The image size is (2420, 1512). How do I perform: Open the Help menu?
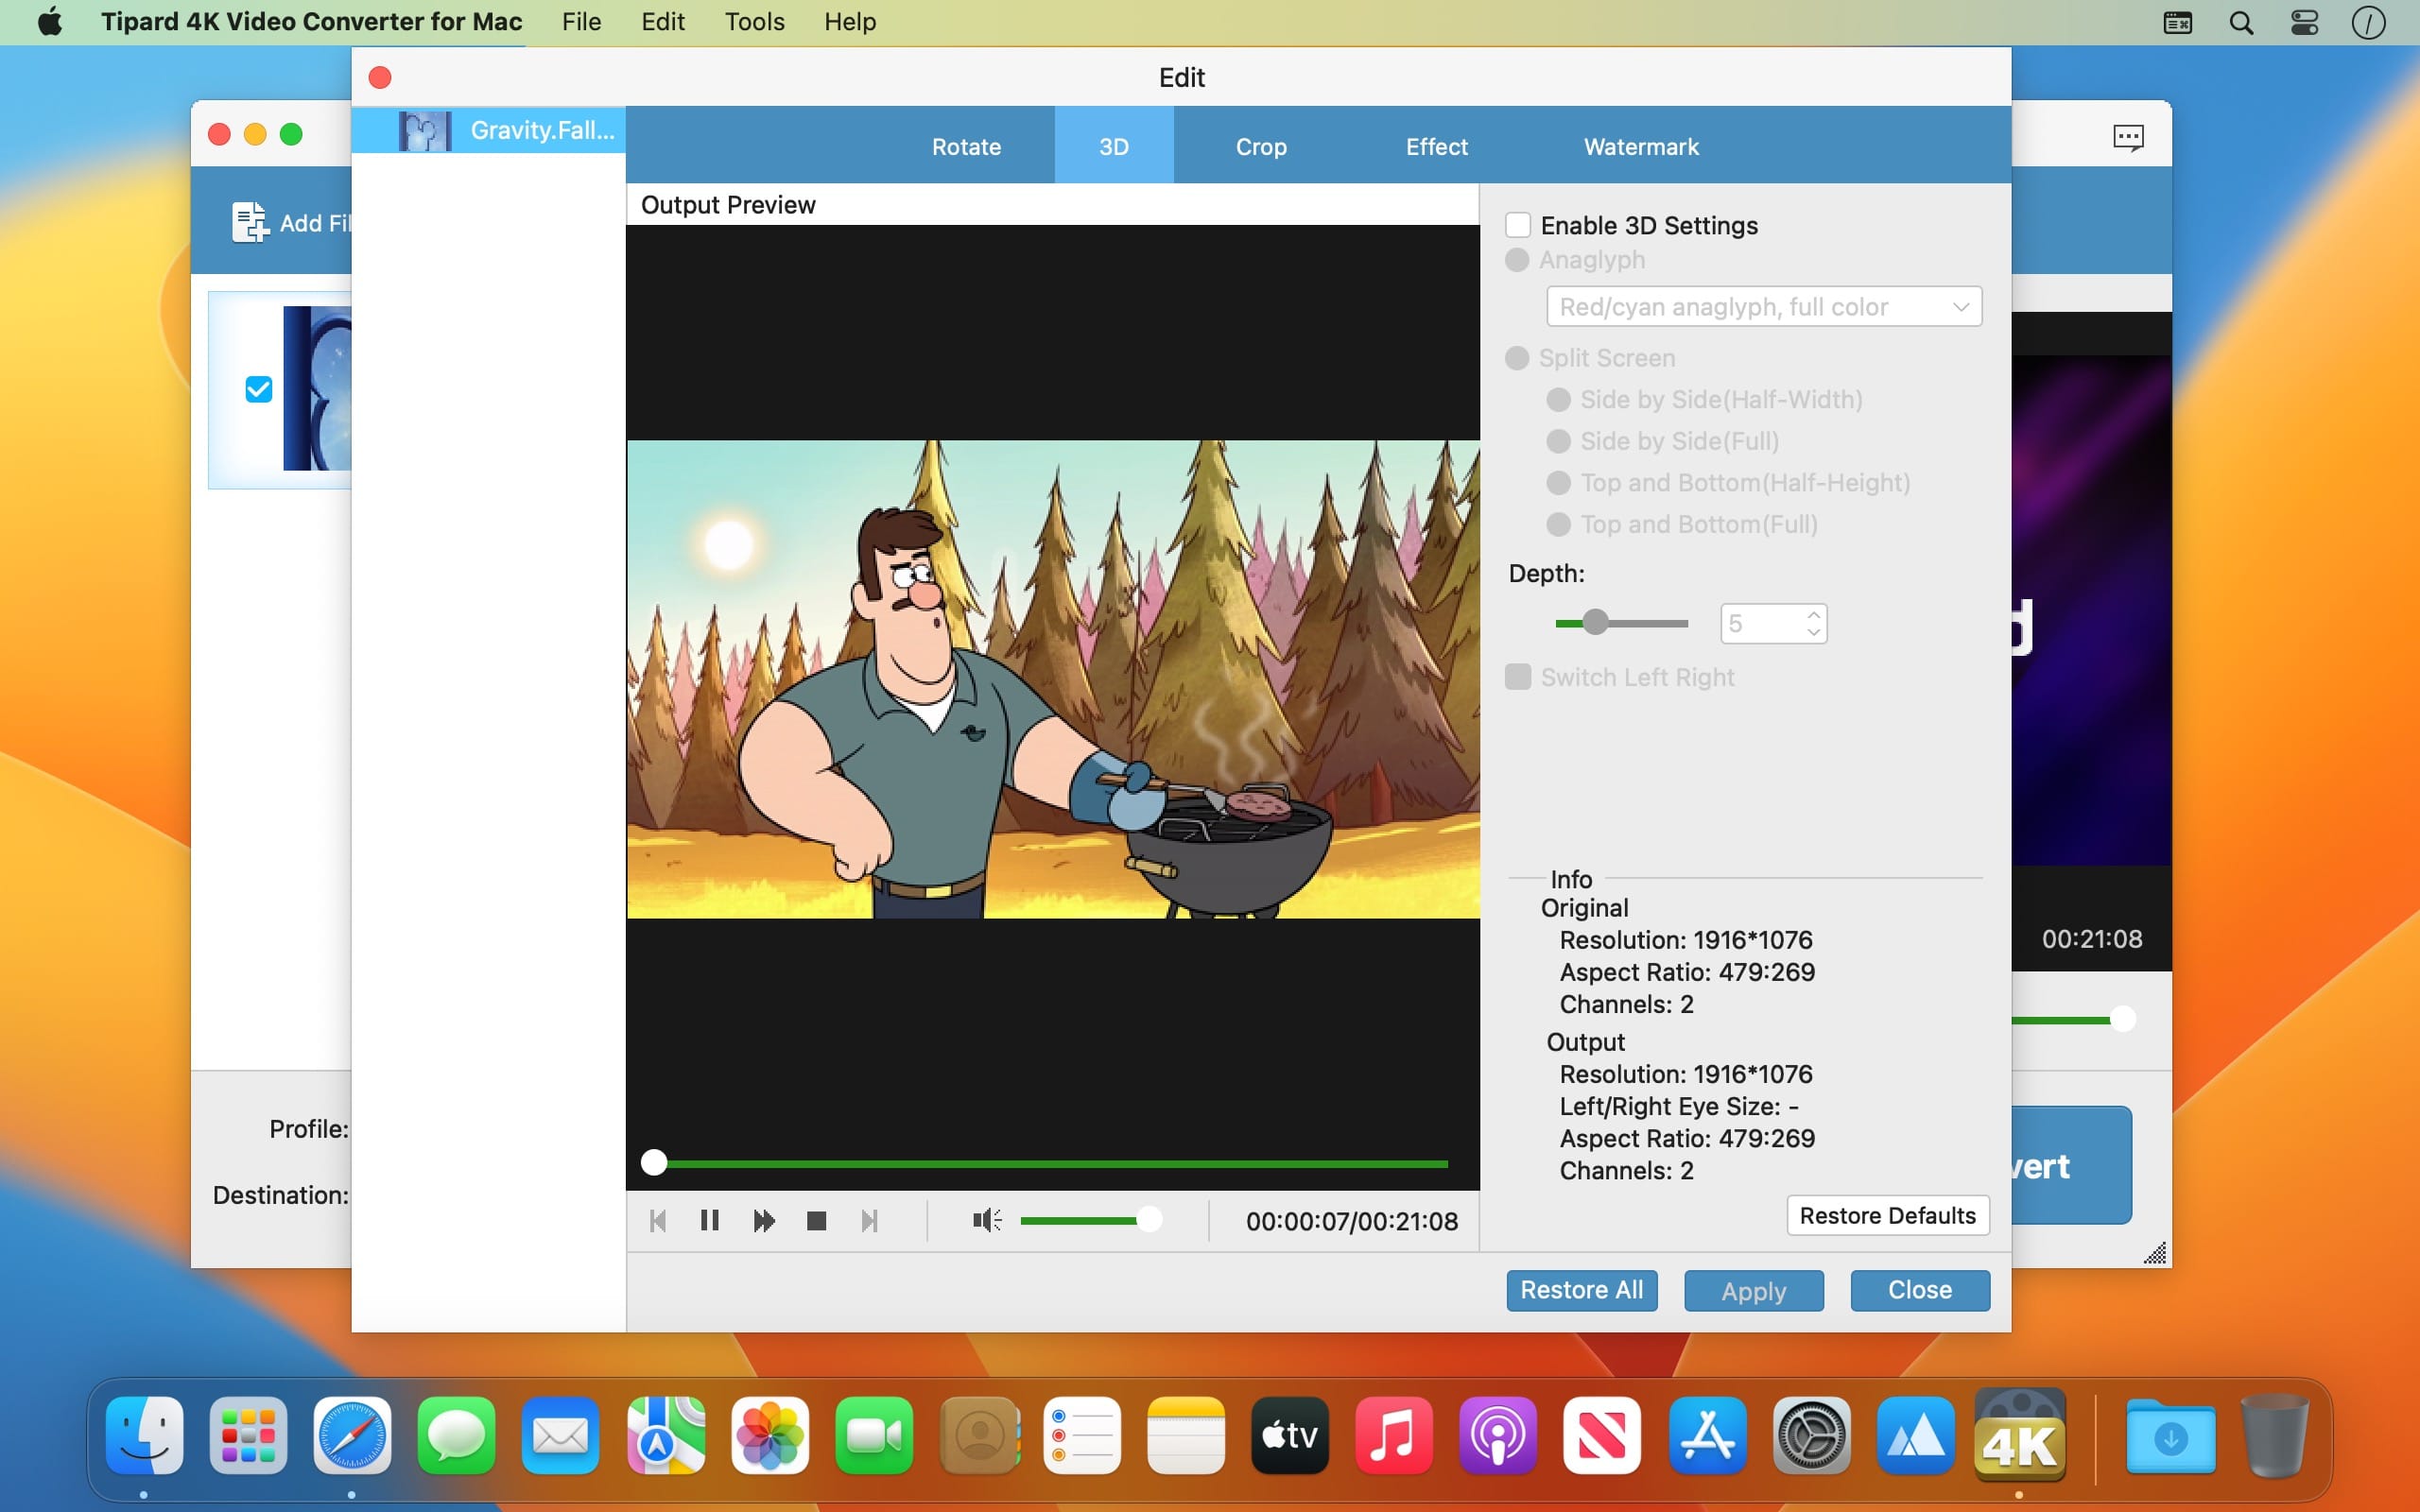click(x=850, y=22)
